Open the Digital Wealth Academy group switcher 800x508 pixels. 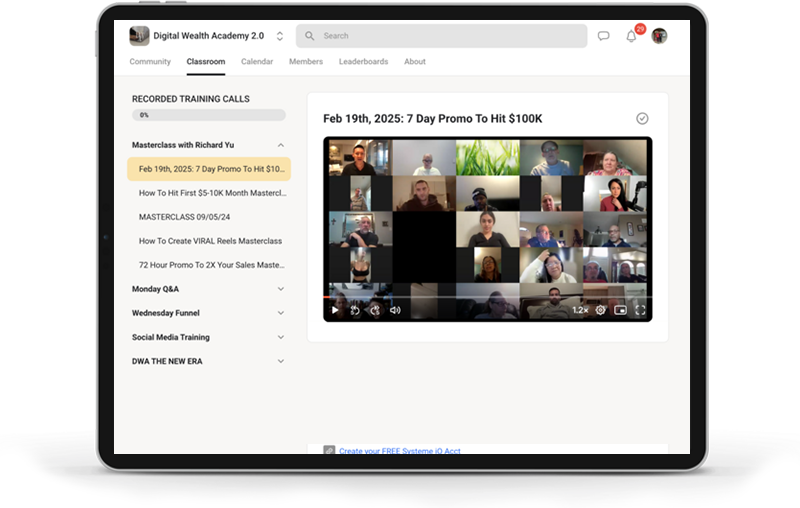pos(280,36)
